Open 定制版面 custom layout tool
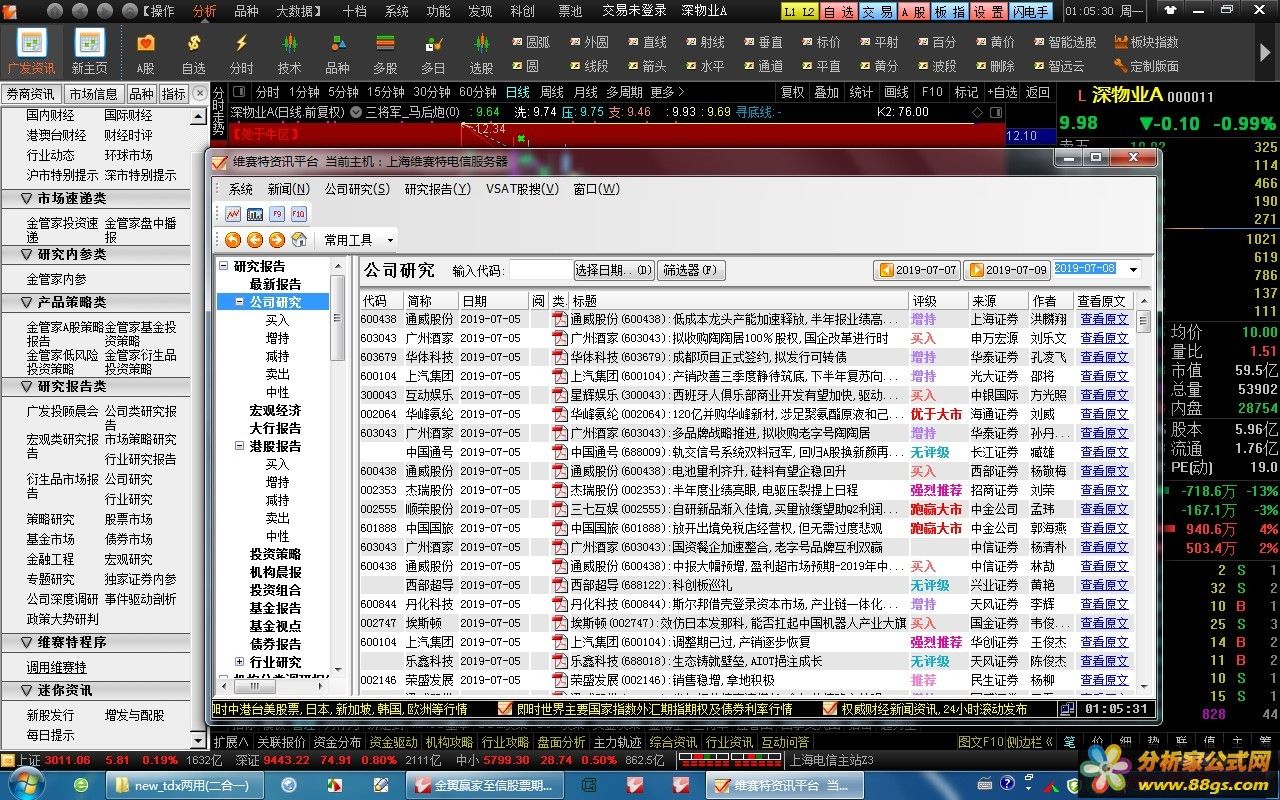1280x800 pixels. click(1146, 66)
